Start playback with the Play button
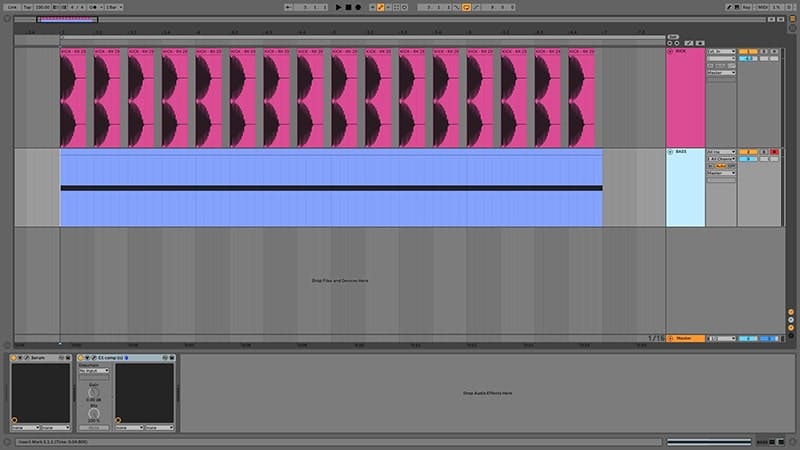Screen dimensions: 800x450 point(338,7)
